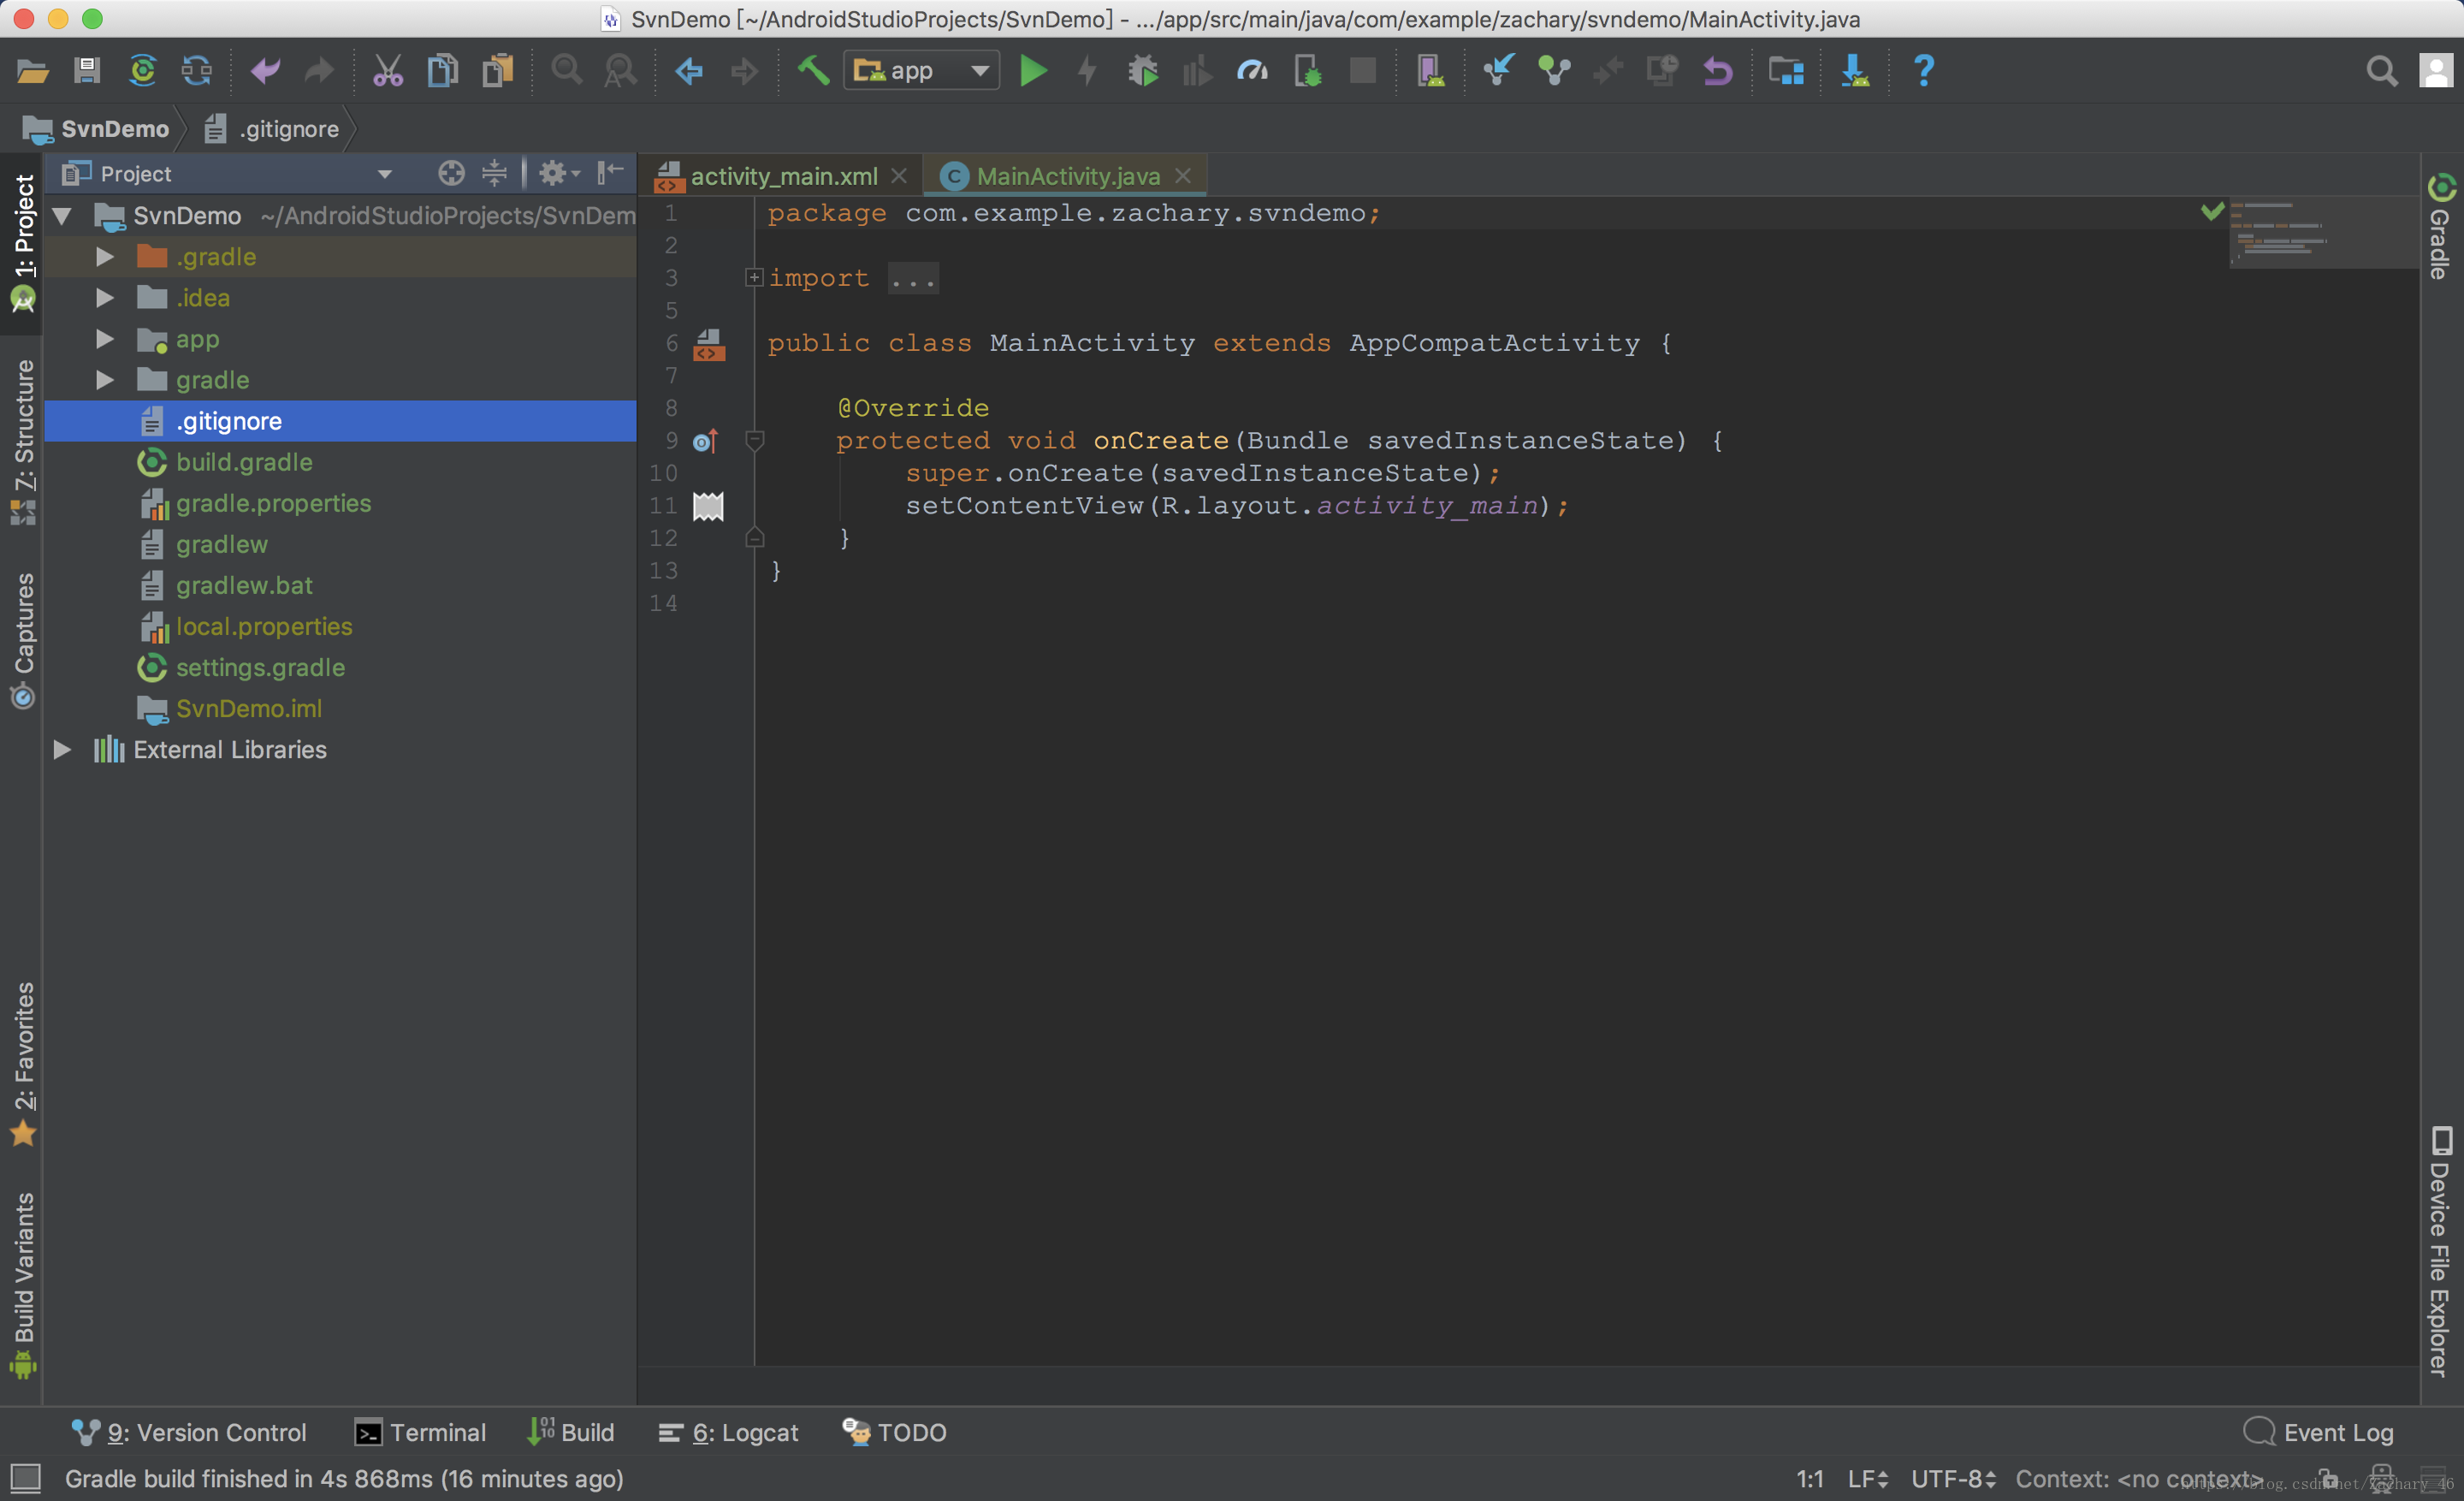Click the Make Project hammer icon
Screen dimensions: 2464x1501
[x=813, y=71]
